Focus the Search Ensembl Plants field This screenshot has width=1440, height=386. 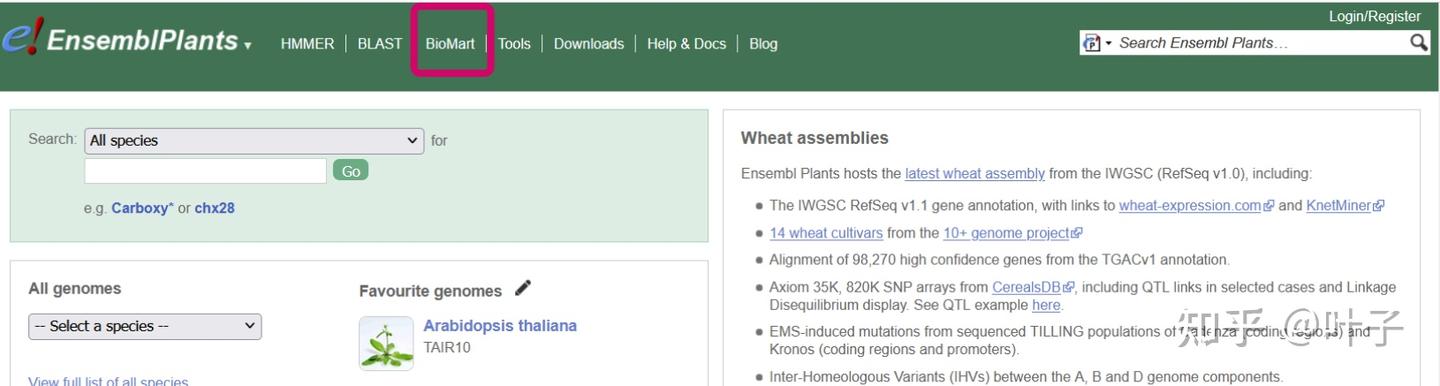(1260, 43)
